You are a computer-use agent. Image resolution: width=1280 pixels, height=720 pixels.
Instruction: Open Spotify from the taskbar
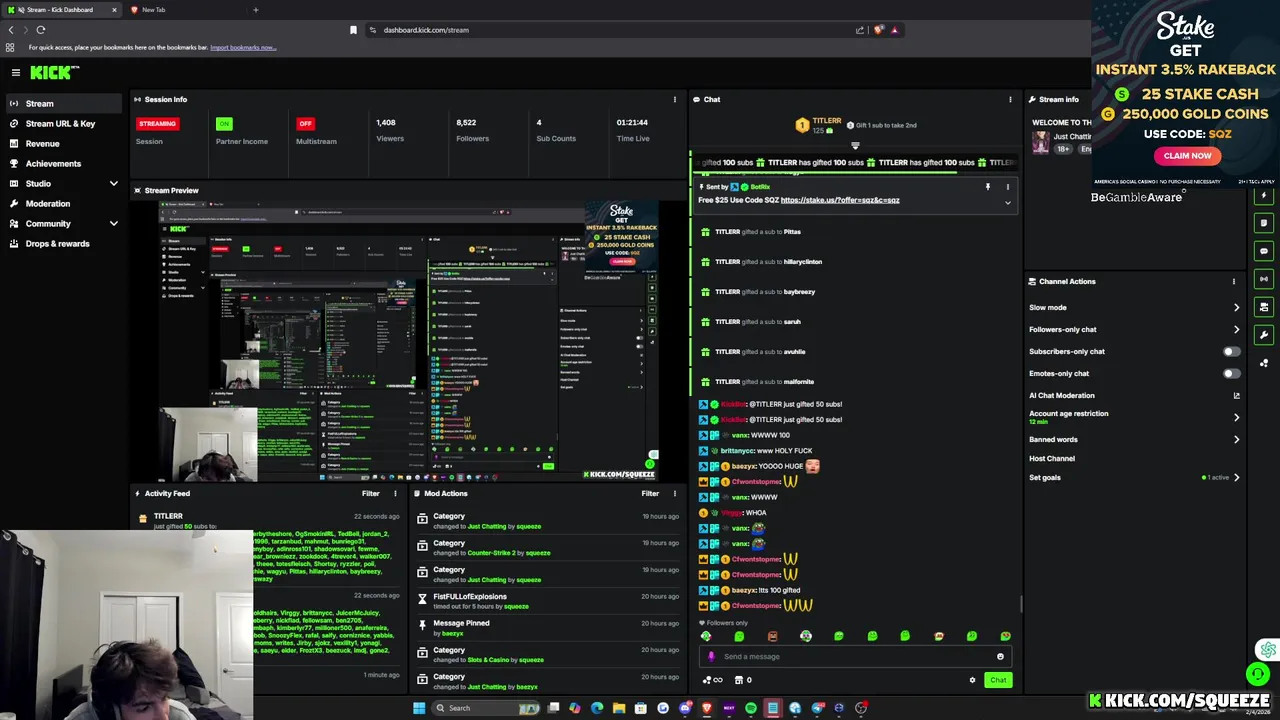point(751,708)
